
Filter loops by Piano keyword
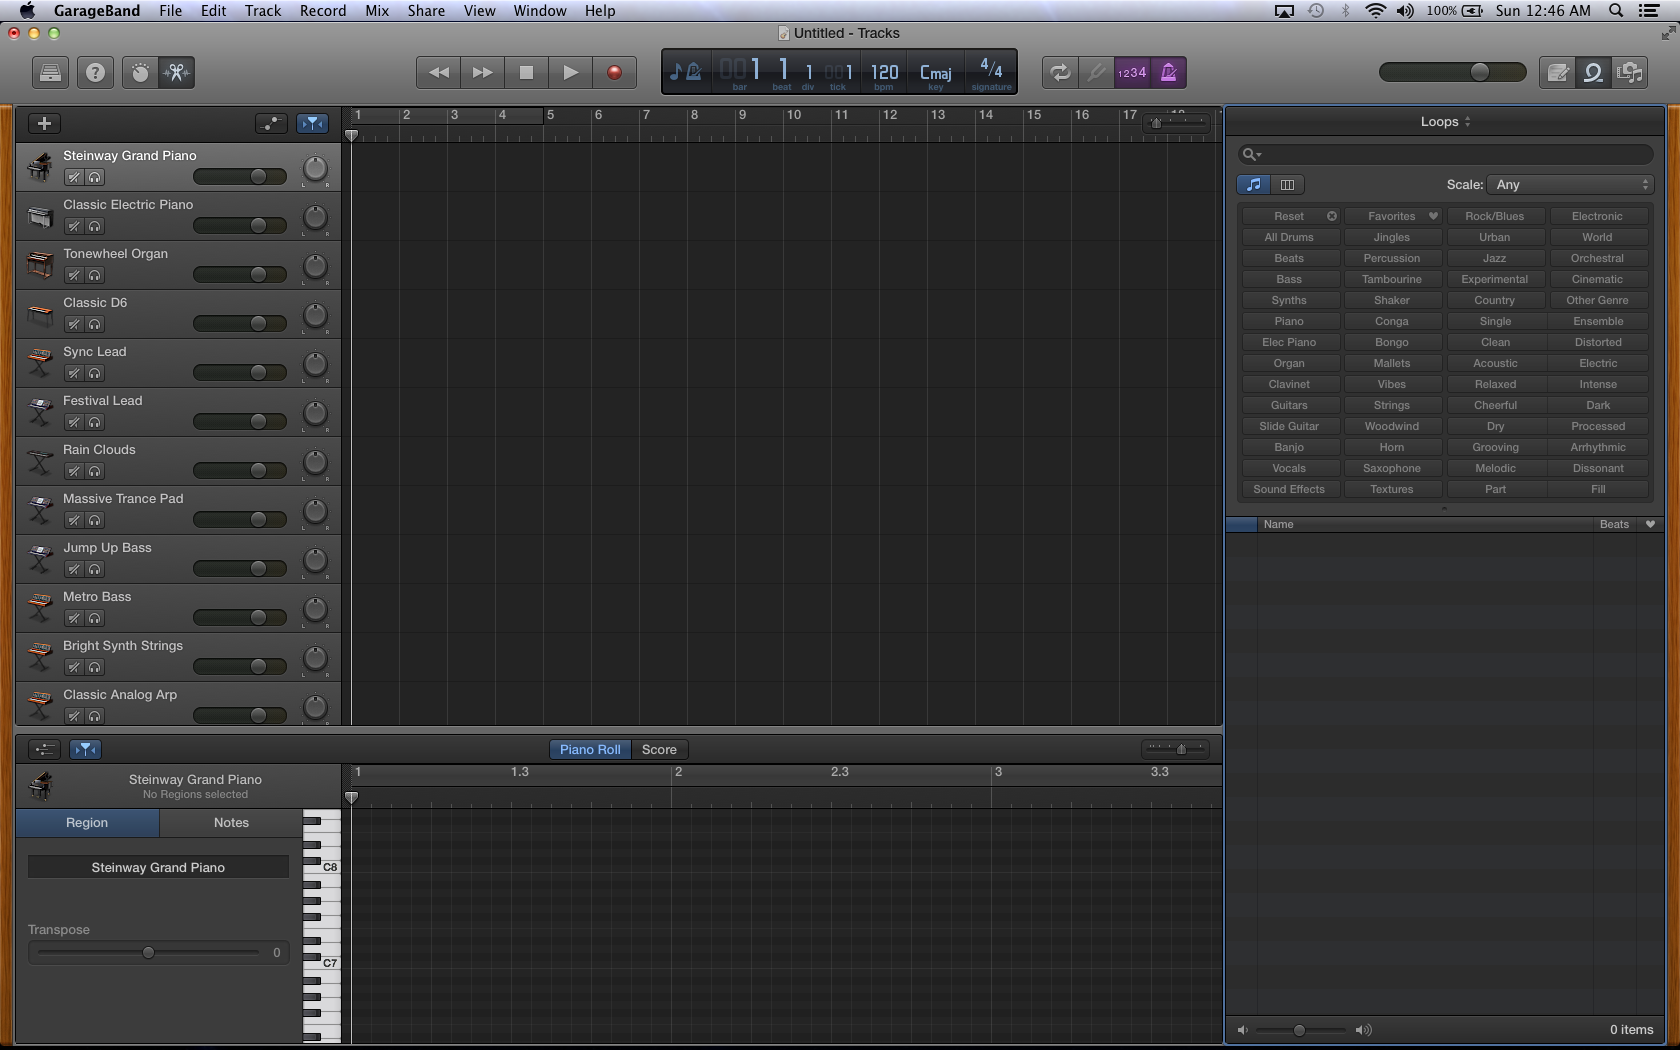click(1289, 321)
